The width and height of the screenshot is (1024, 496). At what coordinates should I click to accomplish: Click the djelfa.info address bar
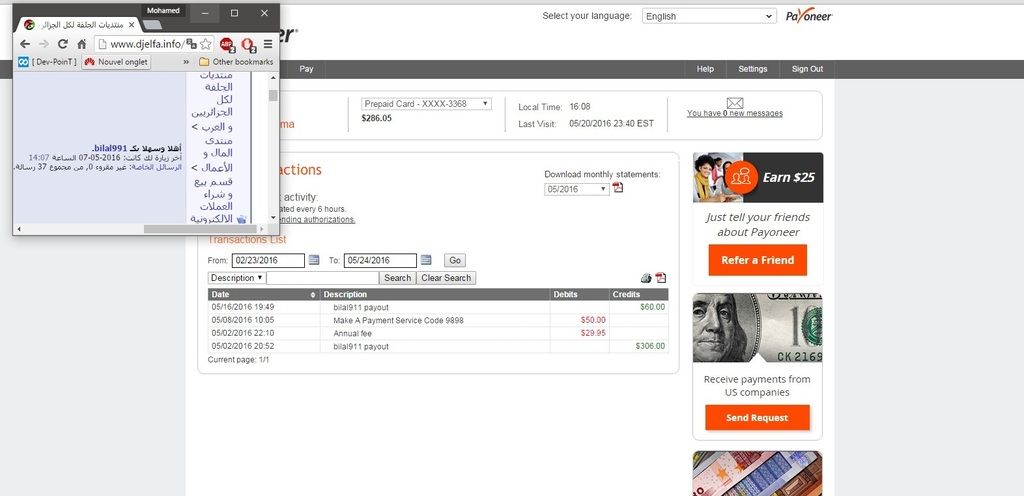147,44
